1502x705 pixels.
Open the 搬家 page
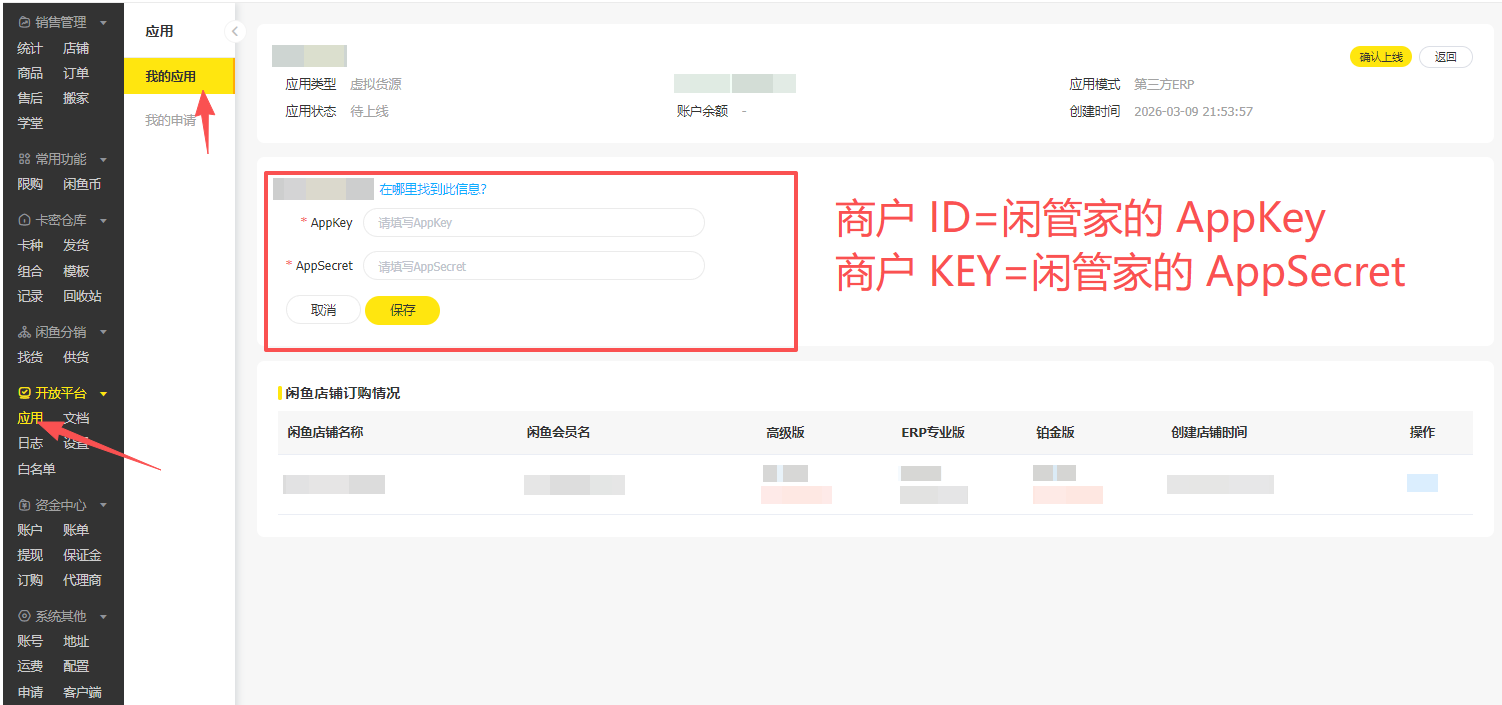tap(76, 98)
